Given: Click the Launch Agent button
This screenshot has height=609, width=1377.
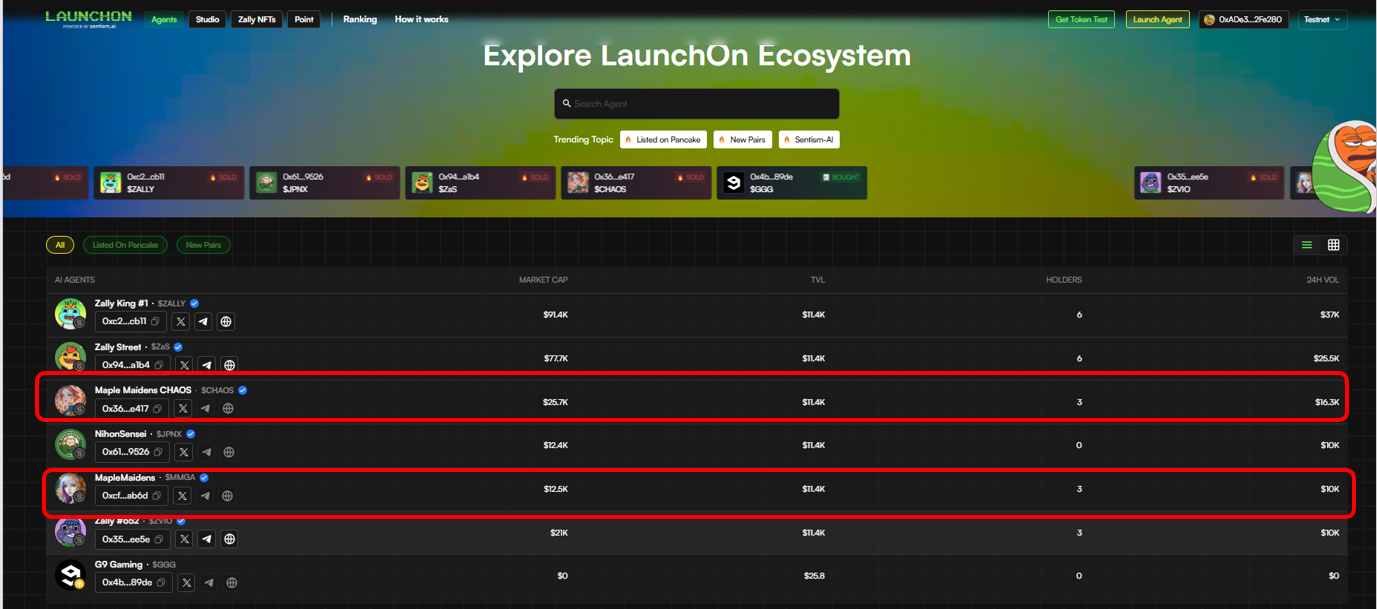Looking at the screenshot, I should coord(1157,19).
